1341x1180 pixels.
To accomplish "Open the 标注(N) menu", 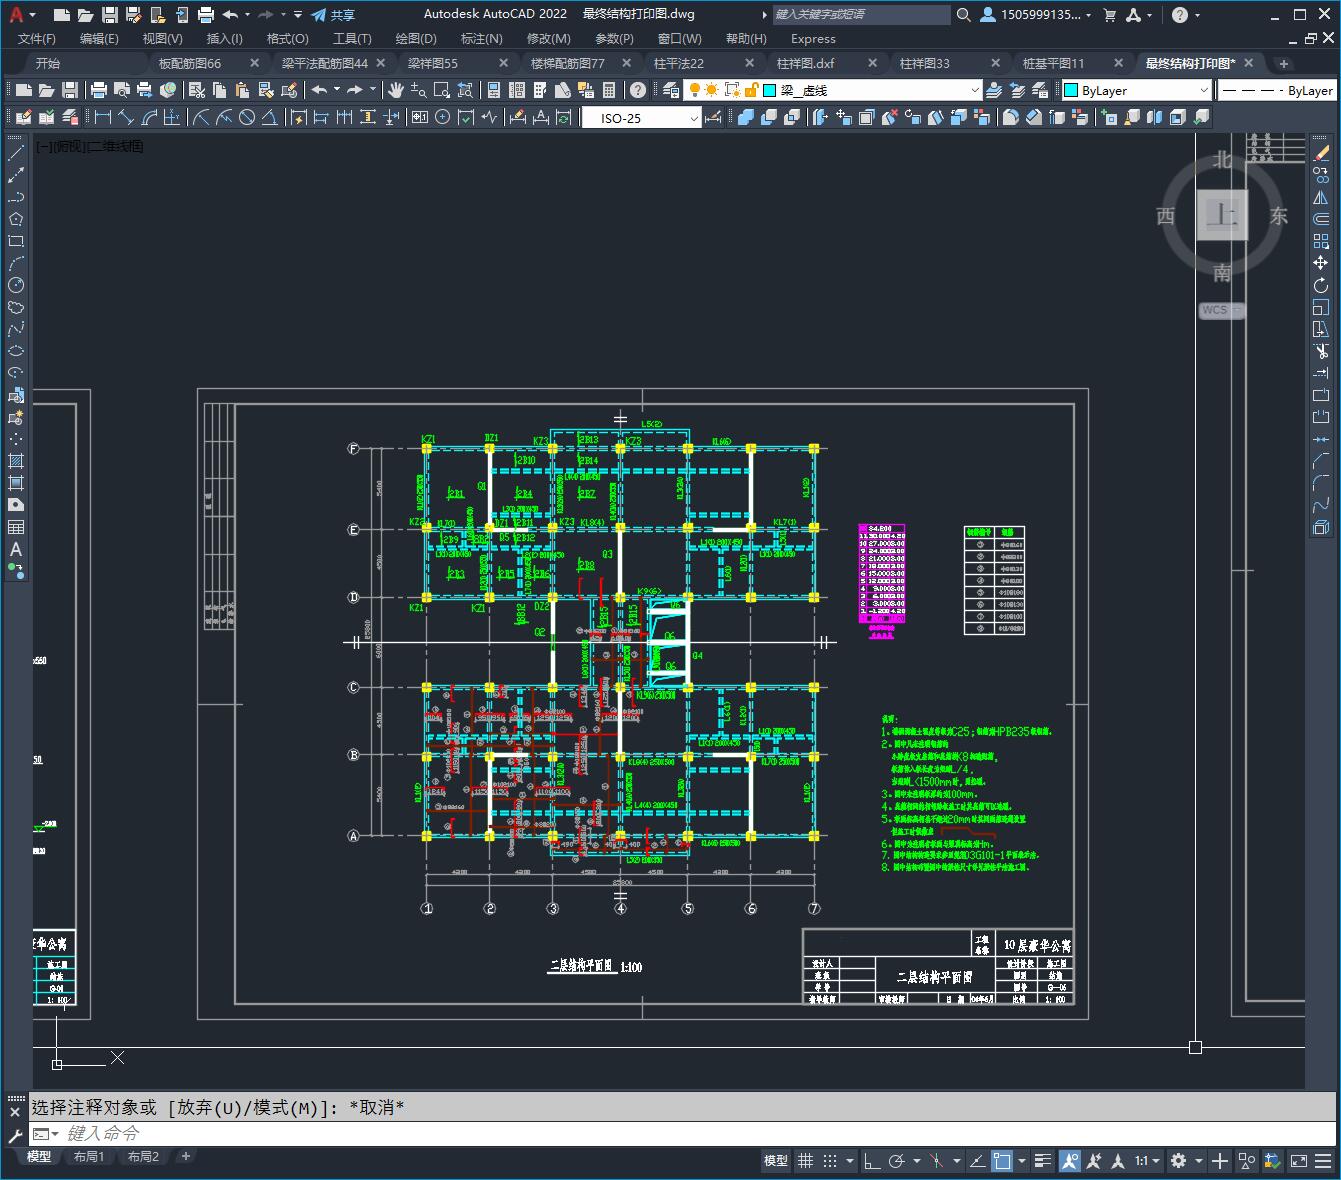I will tap(481, 38).
